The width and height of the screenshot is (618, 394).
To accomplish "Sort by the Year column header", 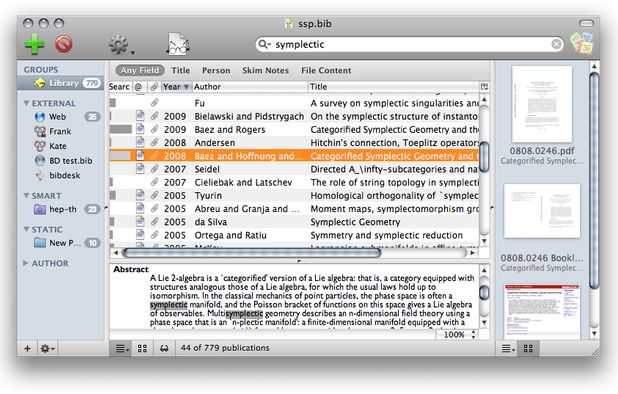I will click(176, 87).
